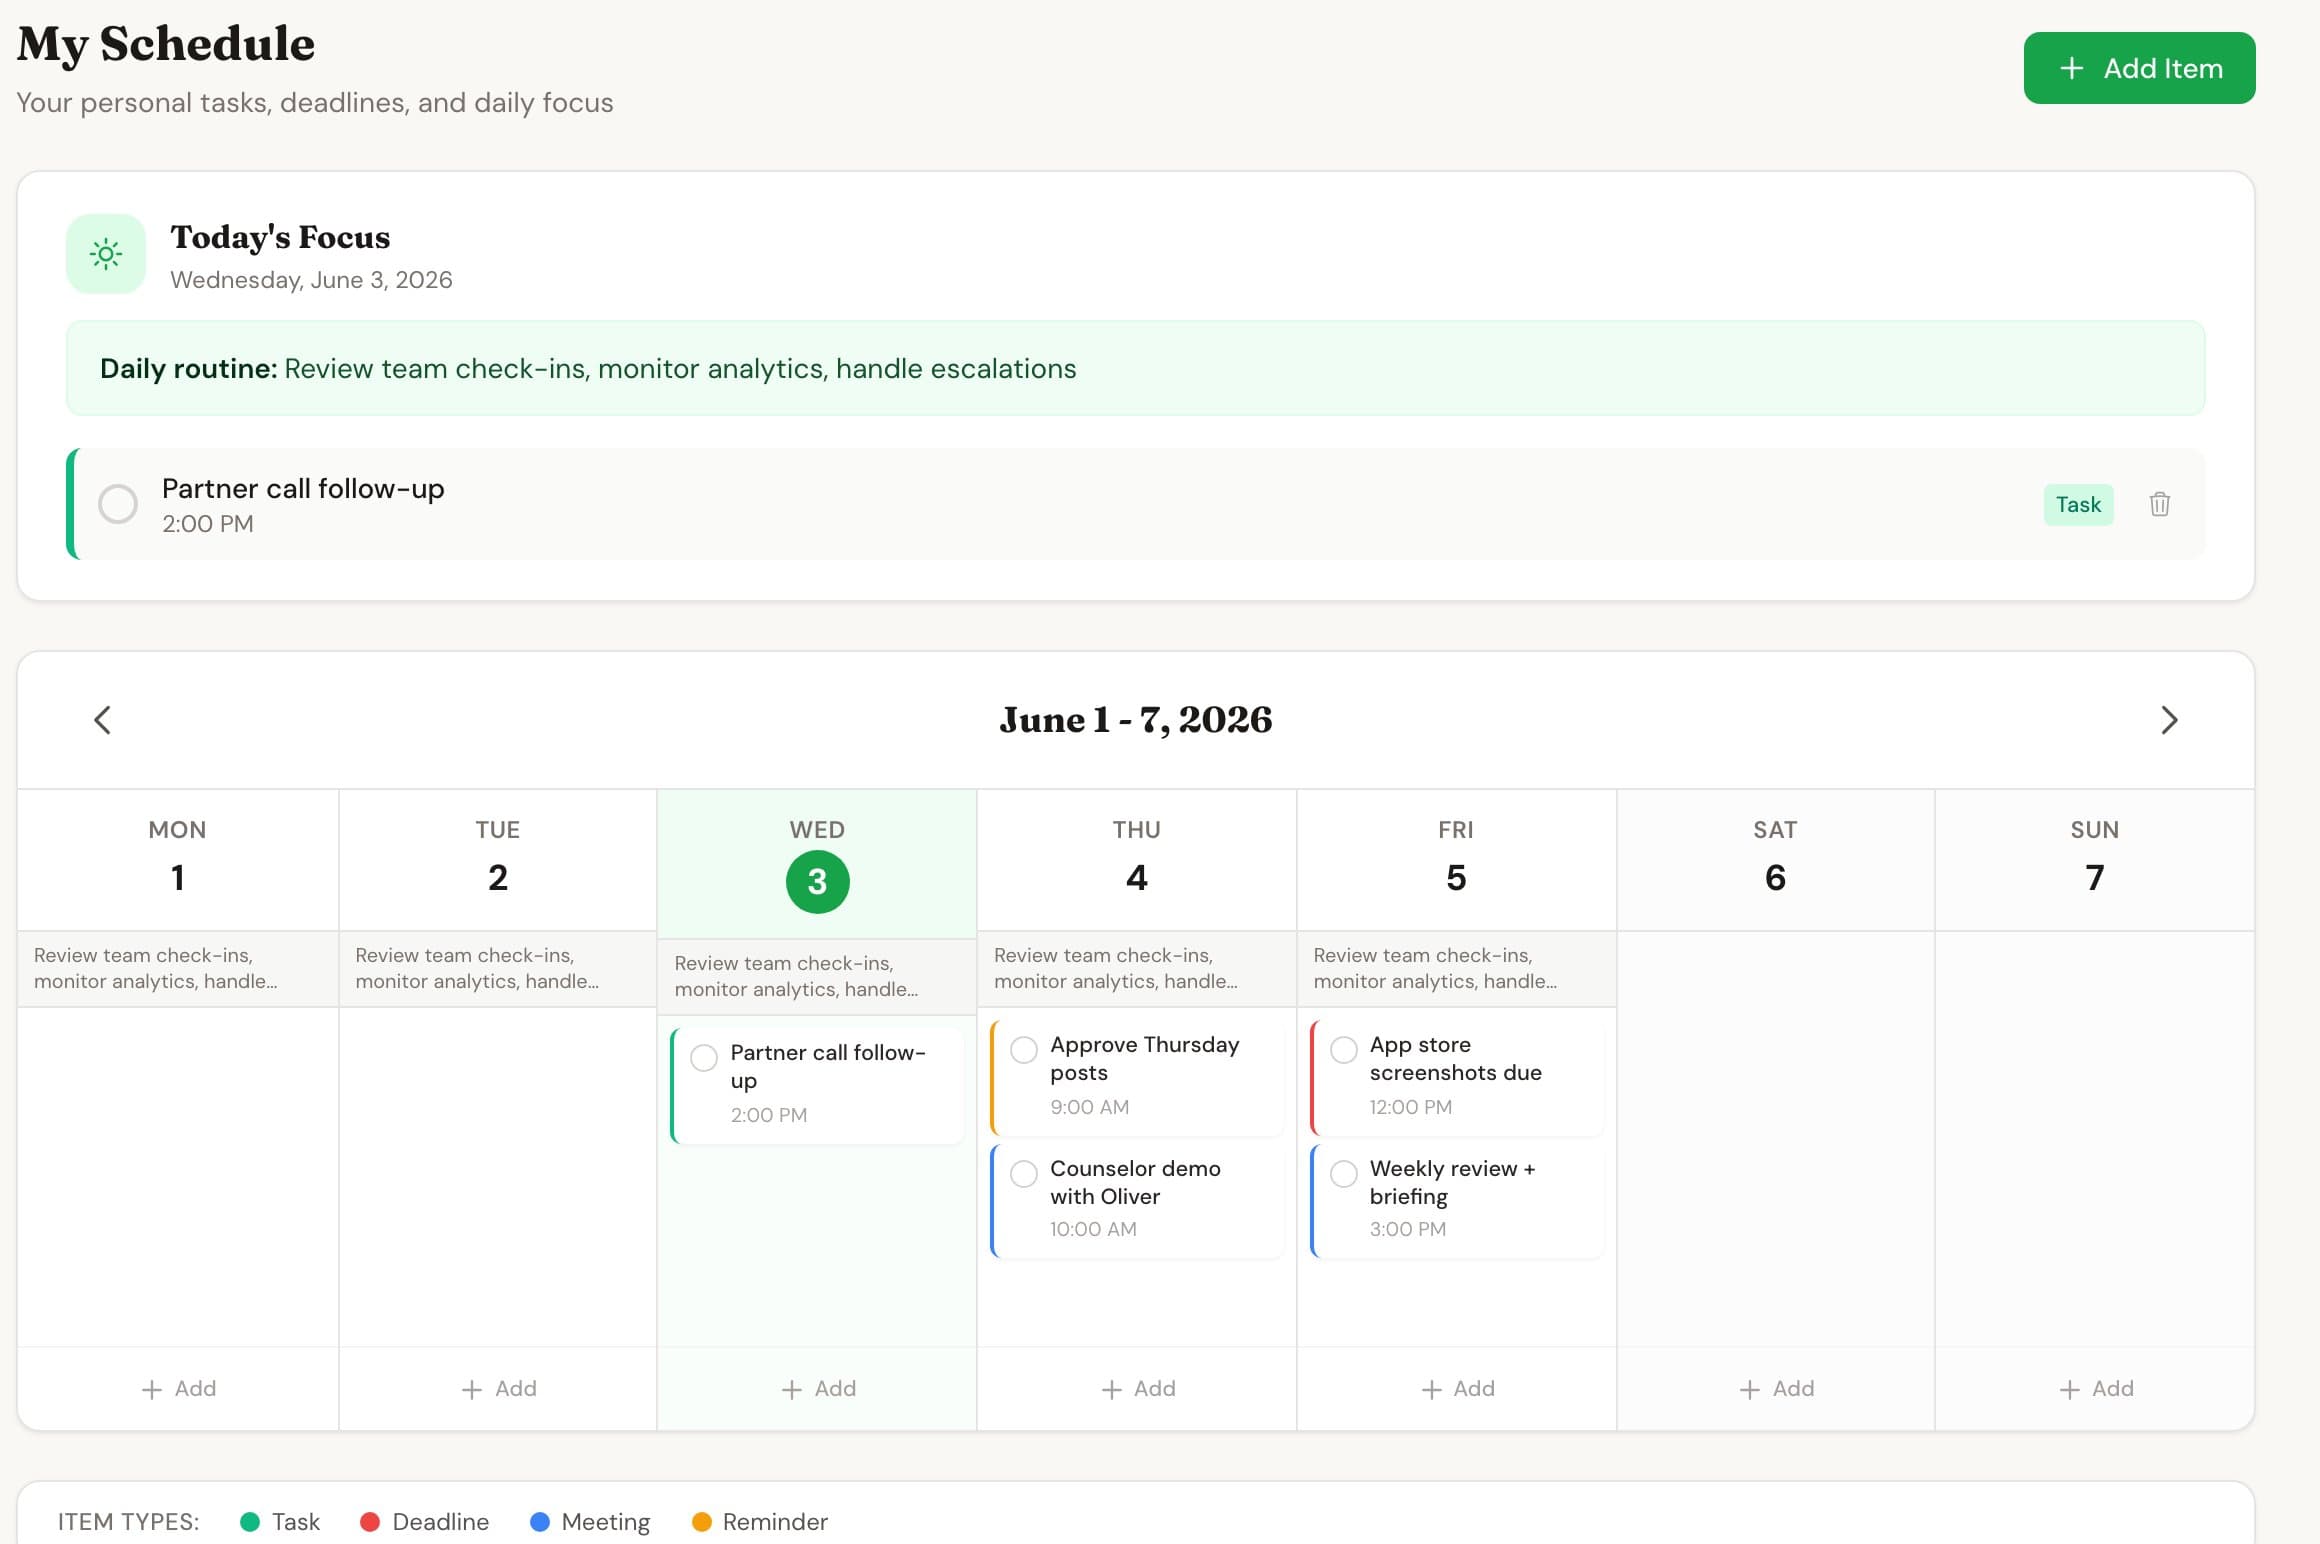Click the My Schedule page heading
The image size is (2320, 1544).
[166, 44]
